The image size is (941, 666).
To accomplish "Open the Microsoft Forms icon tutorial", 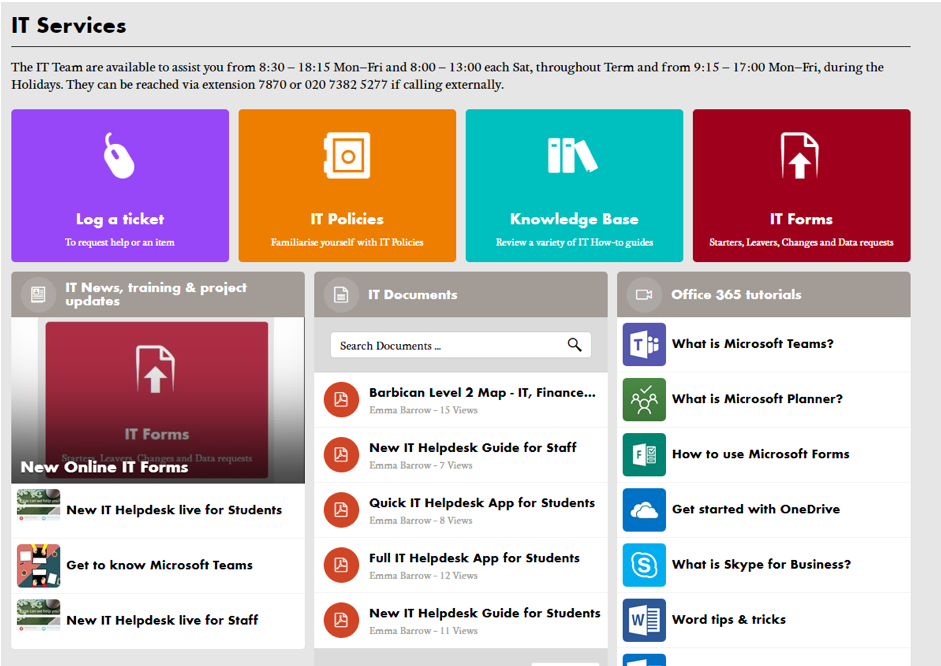I will [x=644, y=455].
